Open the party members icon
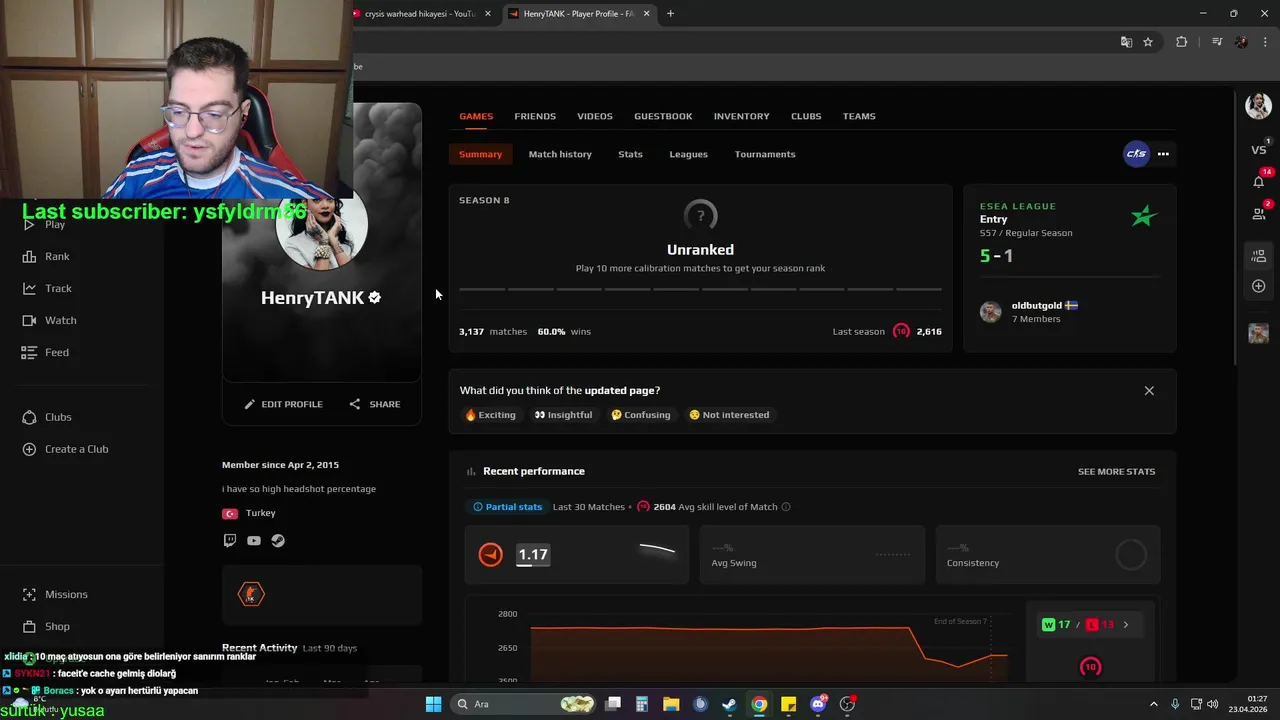Screen dimensions: 1280x720 (1258, 256)
